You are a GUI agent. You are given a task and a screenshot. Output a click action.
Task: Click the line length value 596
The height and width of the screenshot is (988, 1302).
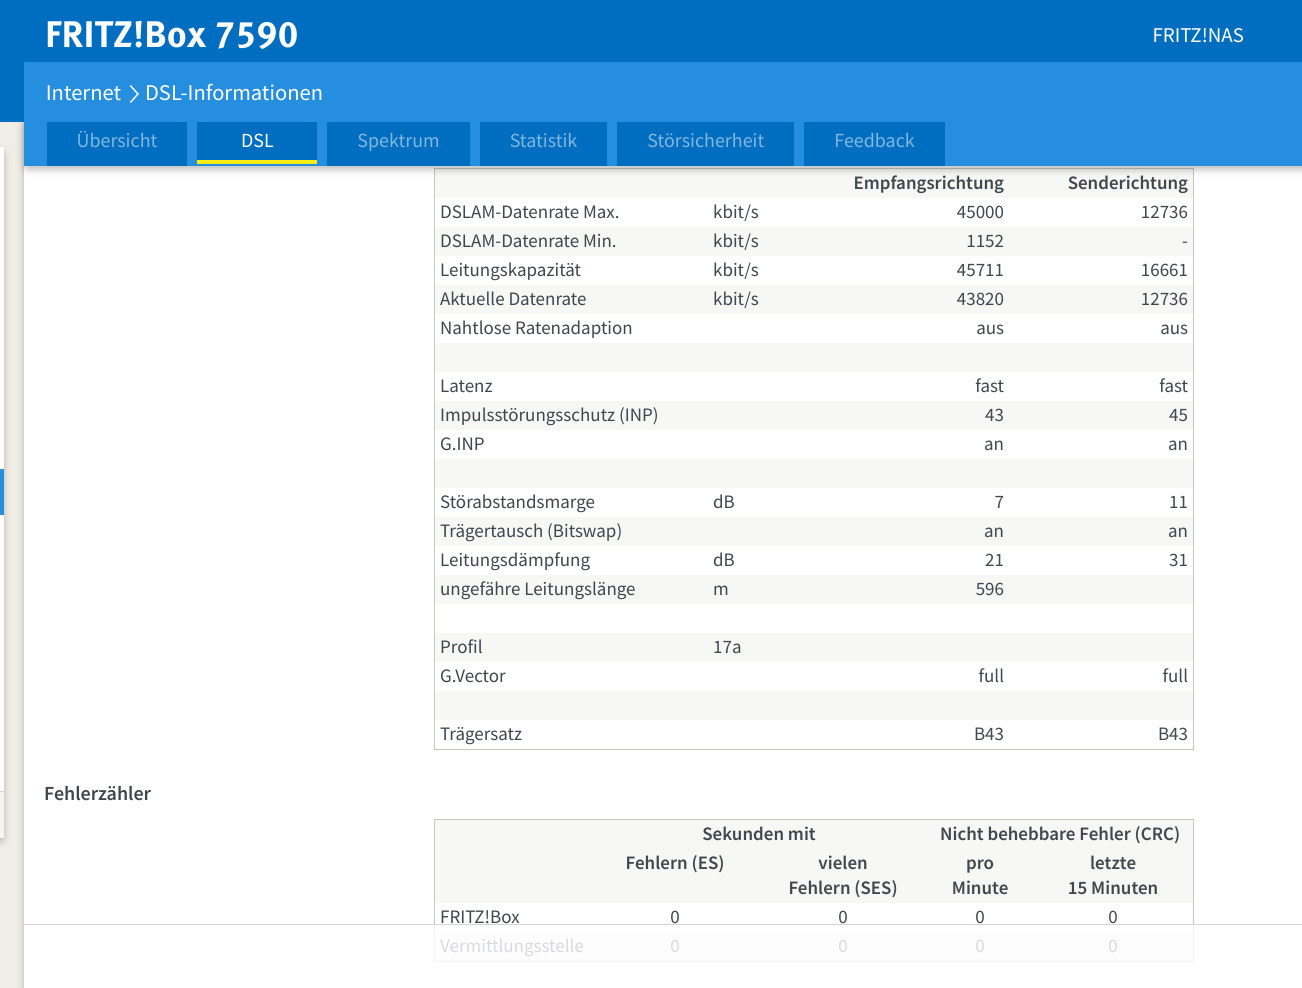(x=990, y=589)
